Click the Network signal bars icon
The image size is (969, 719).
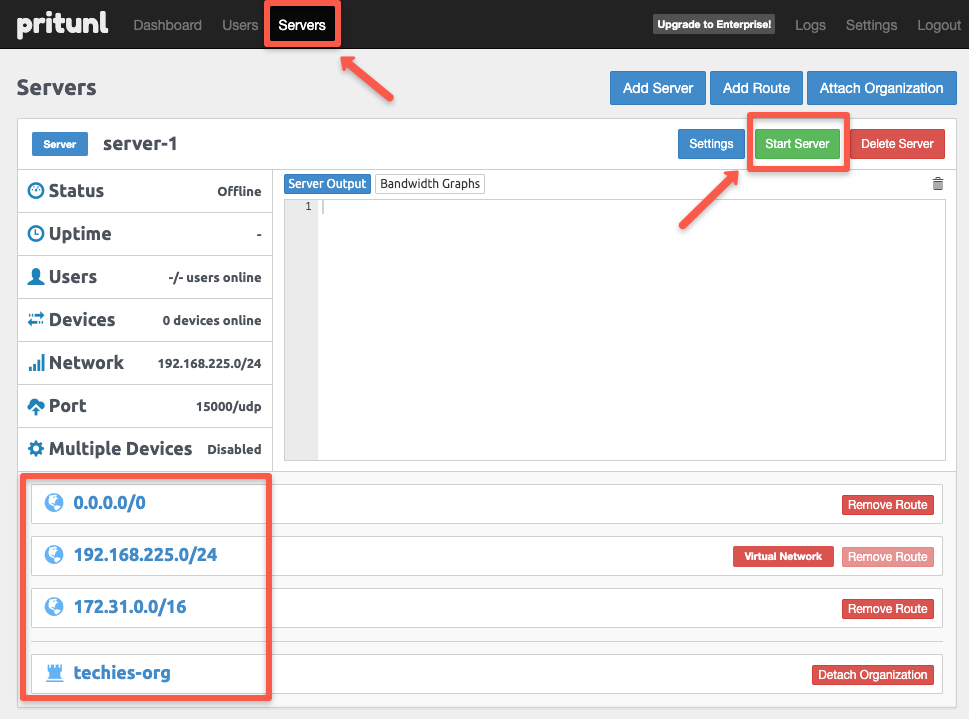(36, 363)
